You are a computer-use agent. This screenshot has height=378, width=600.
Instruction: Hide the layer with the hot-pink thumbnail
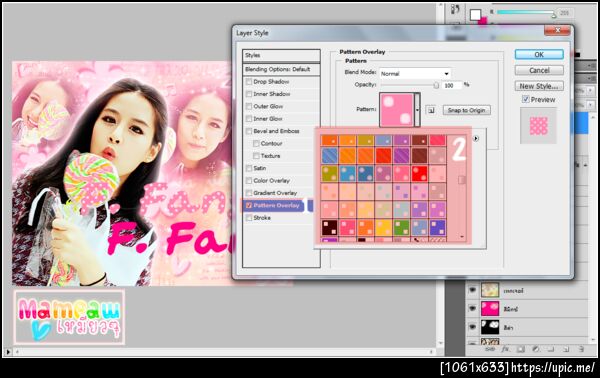click(472, 308)
